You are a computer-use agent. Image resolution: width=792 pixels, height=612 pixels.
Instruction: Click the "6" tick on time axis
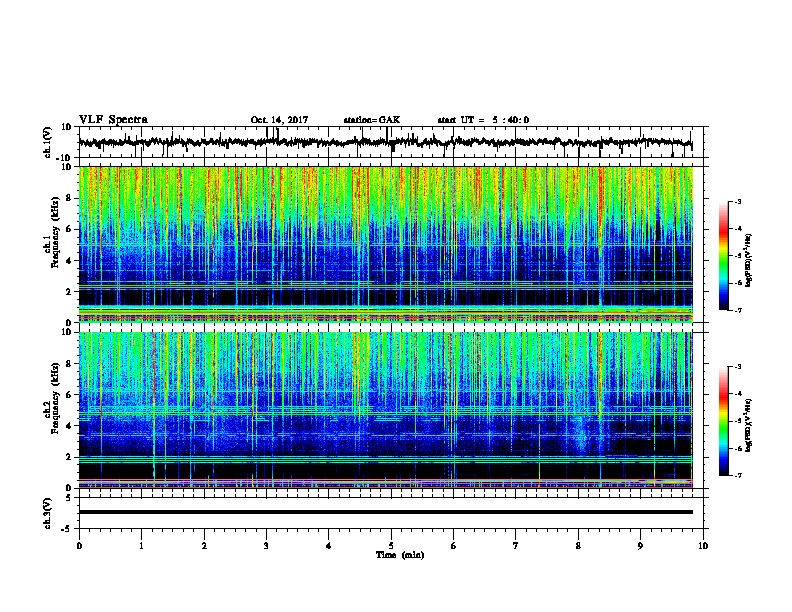click(453, 546)
